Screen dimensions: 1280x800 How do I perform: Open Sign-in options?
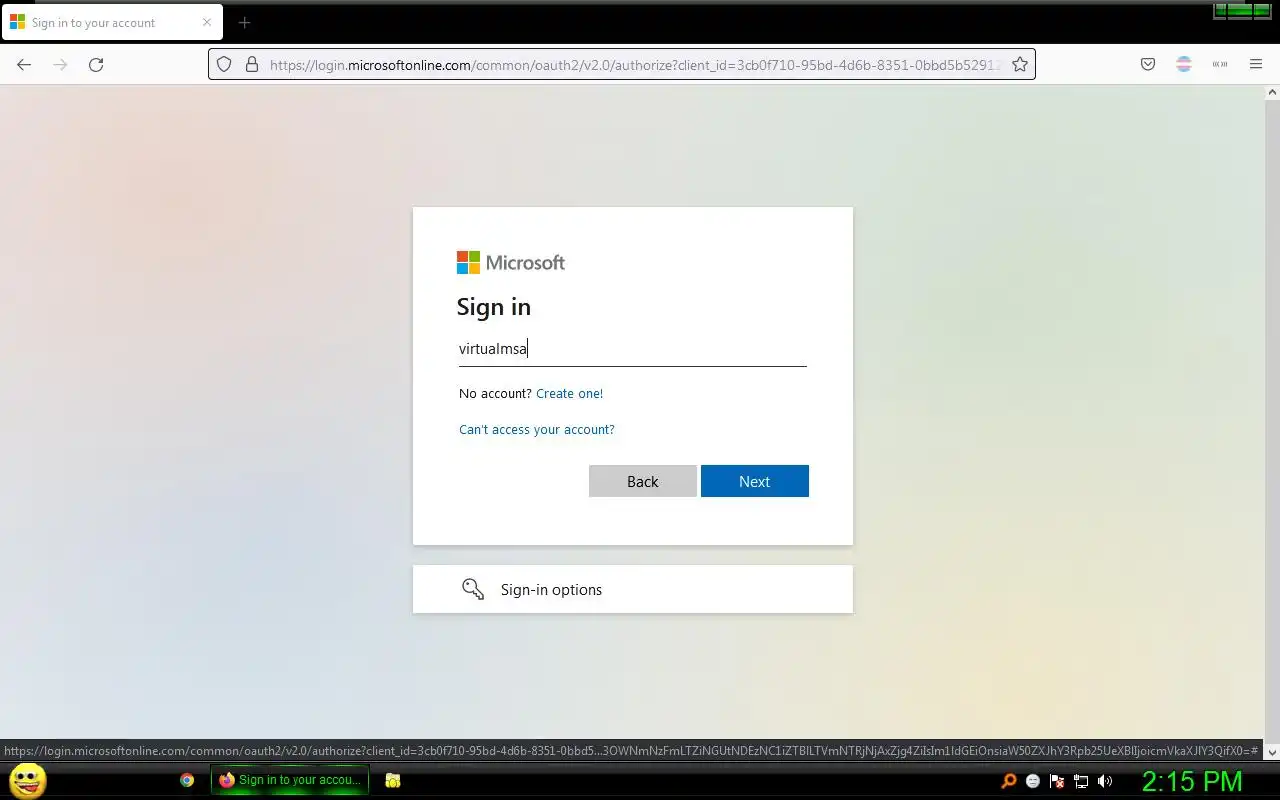click(x=633, y=589)
